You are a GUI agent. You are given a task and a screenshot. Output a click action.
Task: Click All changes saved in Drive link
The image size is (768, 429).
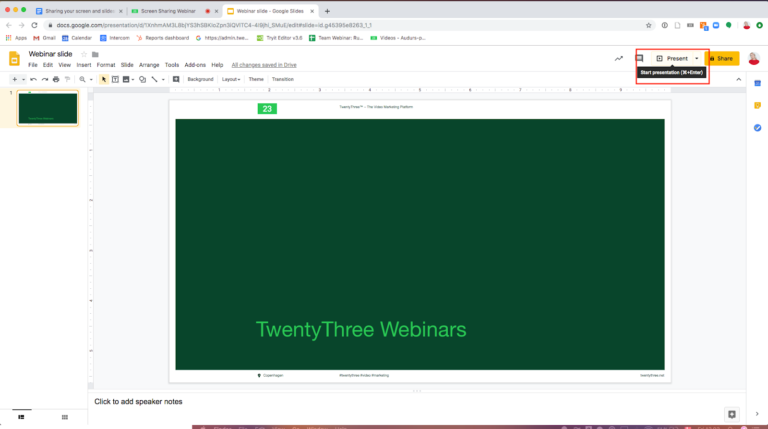pyautogui.click(x=264, y=65)
